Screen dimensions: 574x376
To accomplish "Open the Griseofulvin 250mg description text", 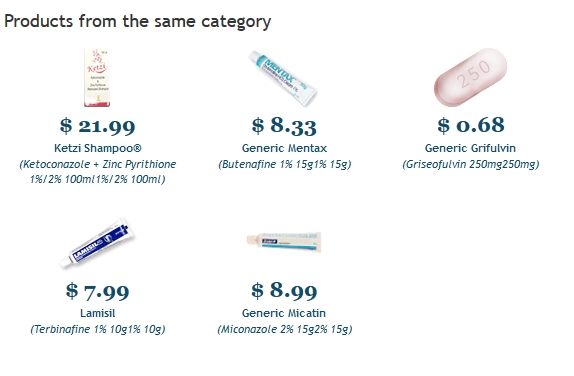I will coord(471,164).
